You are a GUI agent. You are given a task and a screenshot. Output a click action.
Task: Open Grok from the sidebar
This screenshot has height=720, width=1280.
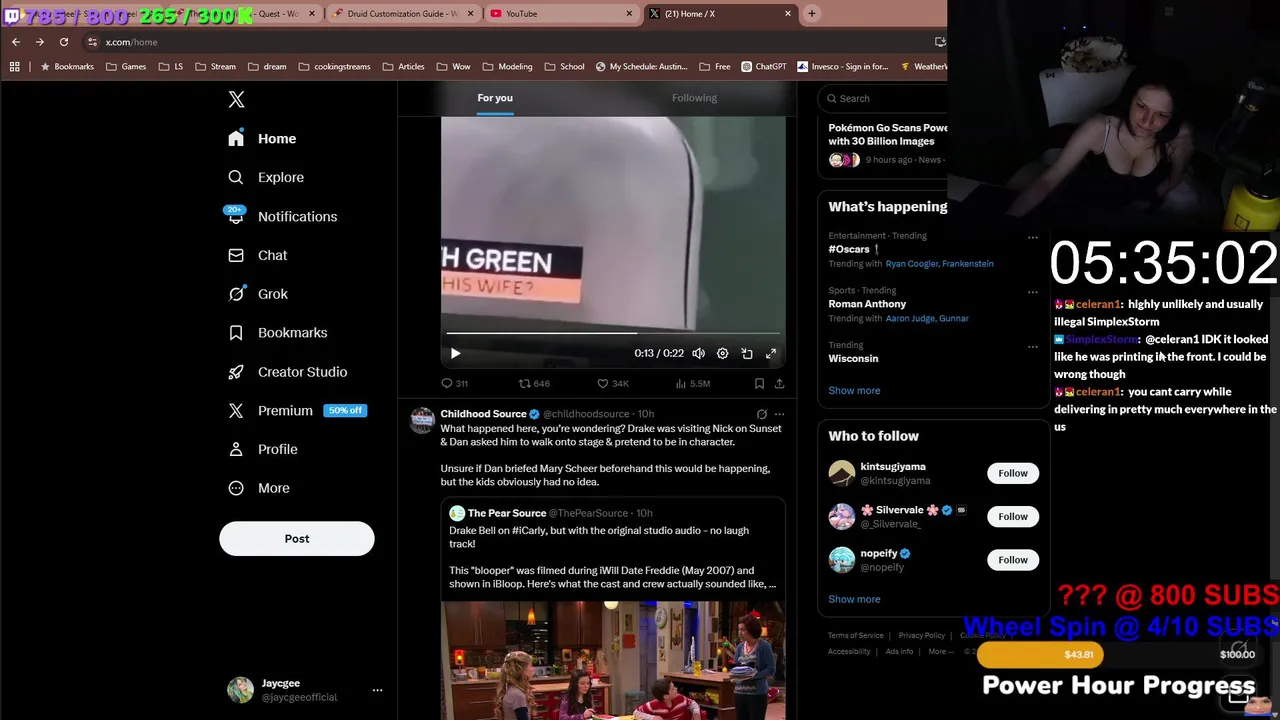click(x=257, y=294)
